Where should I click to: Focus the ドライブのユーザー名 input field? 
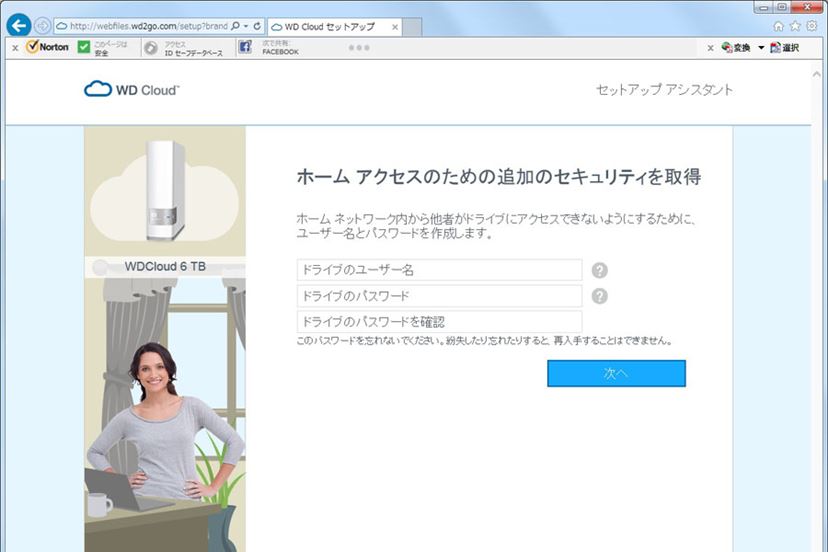439,270
